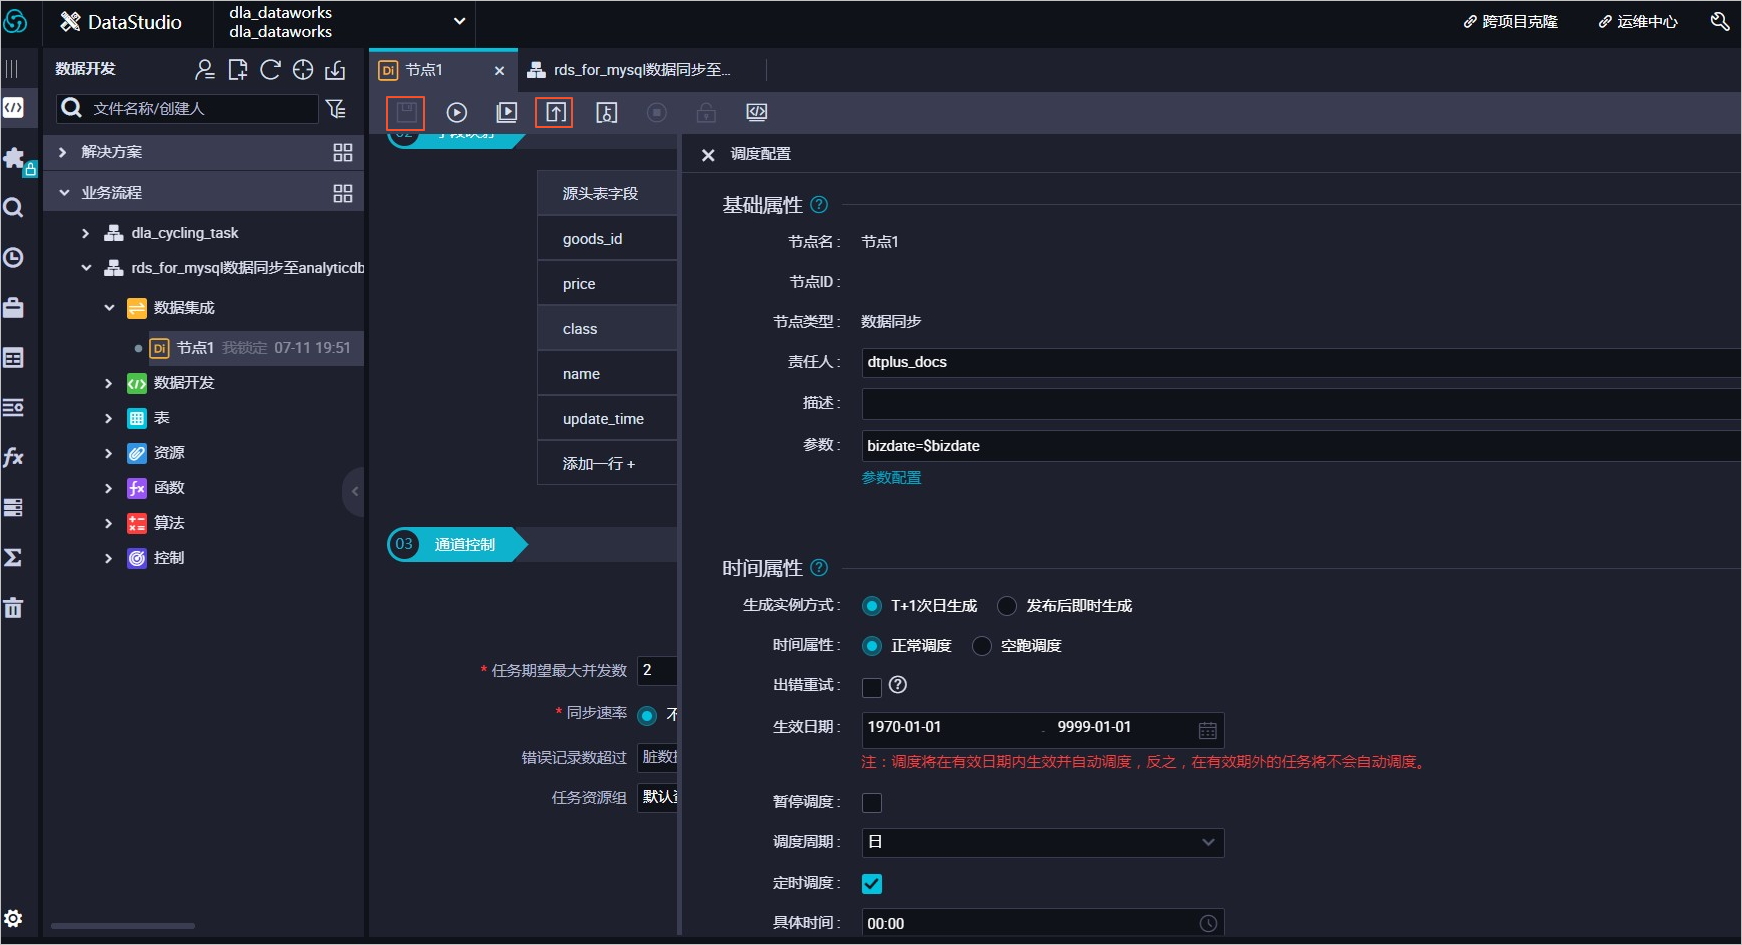Open the search sidebar icon

13,207
